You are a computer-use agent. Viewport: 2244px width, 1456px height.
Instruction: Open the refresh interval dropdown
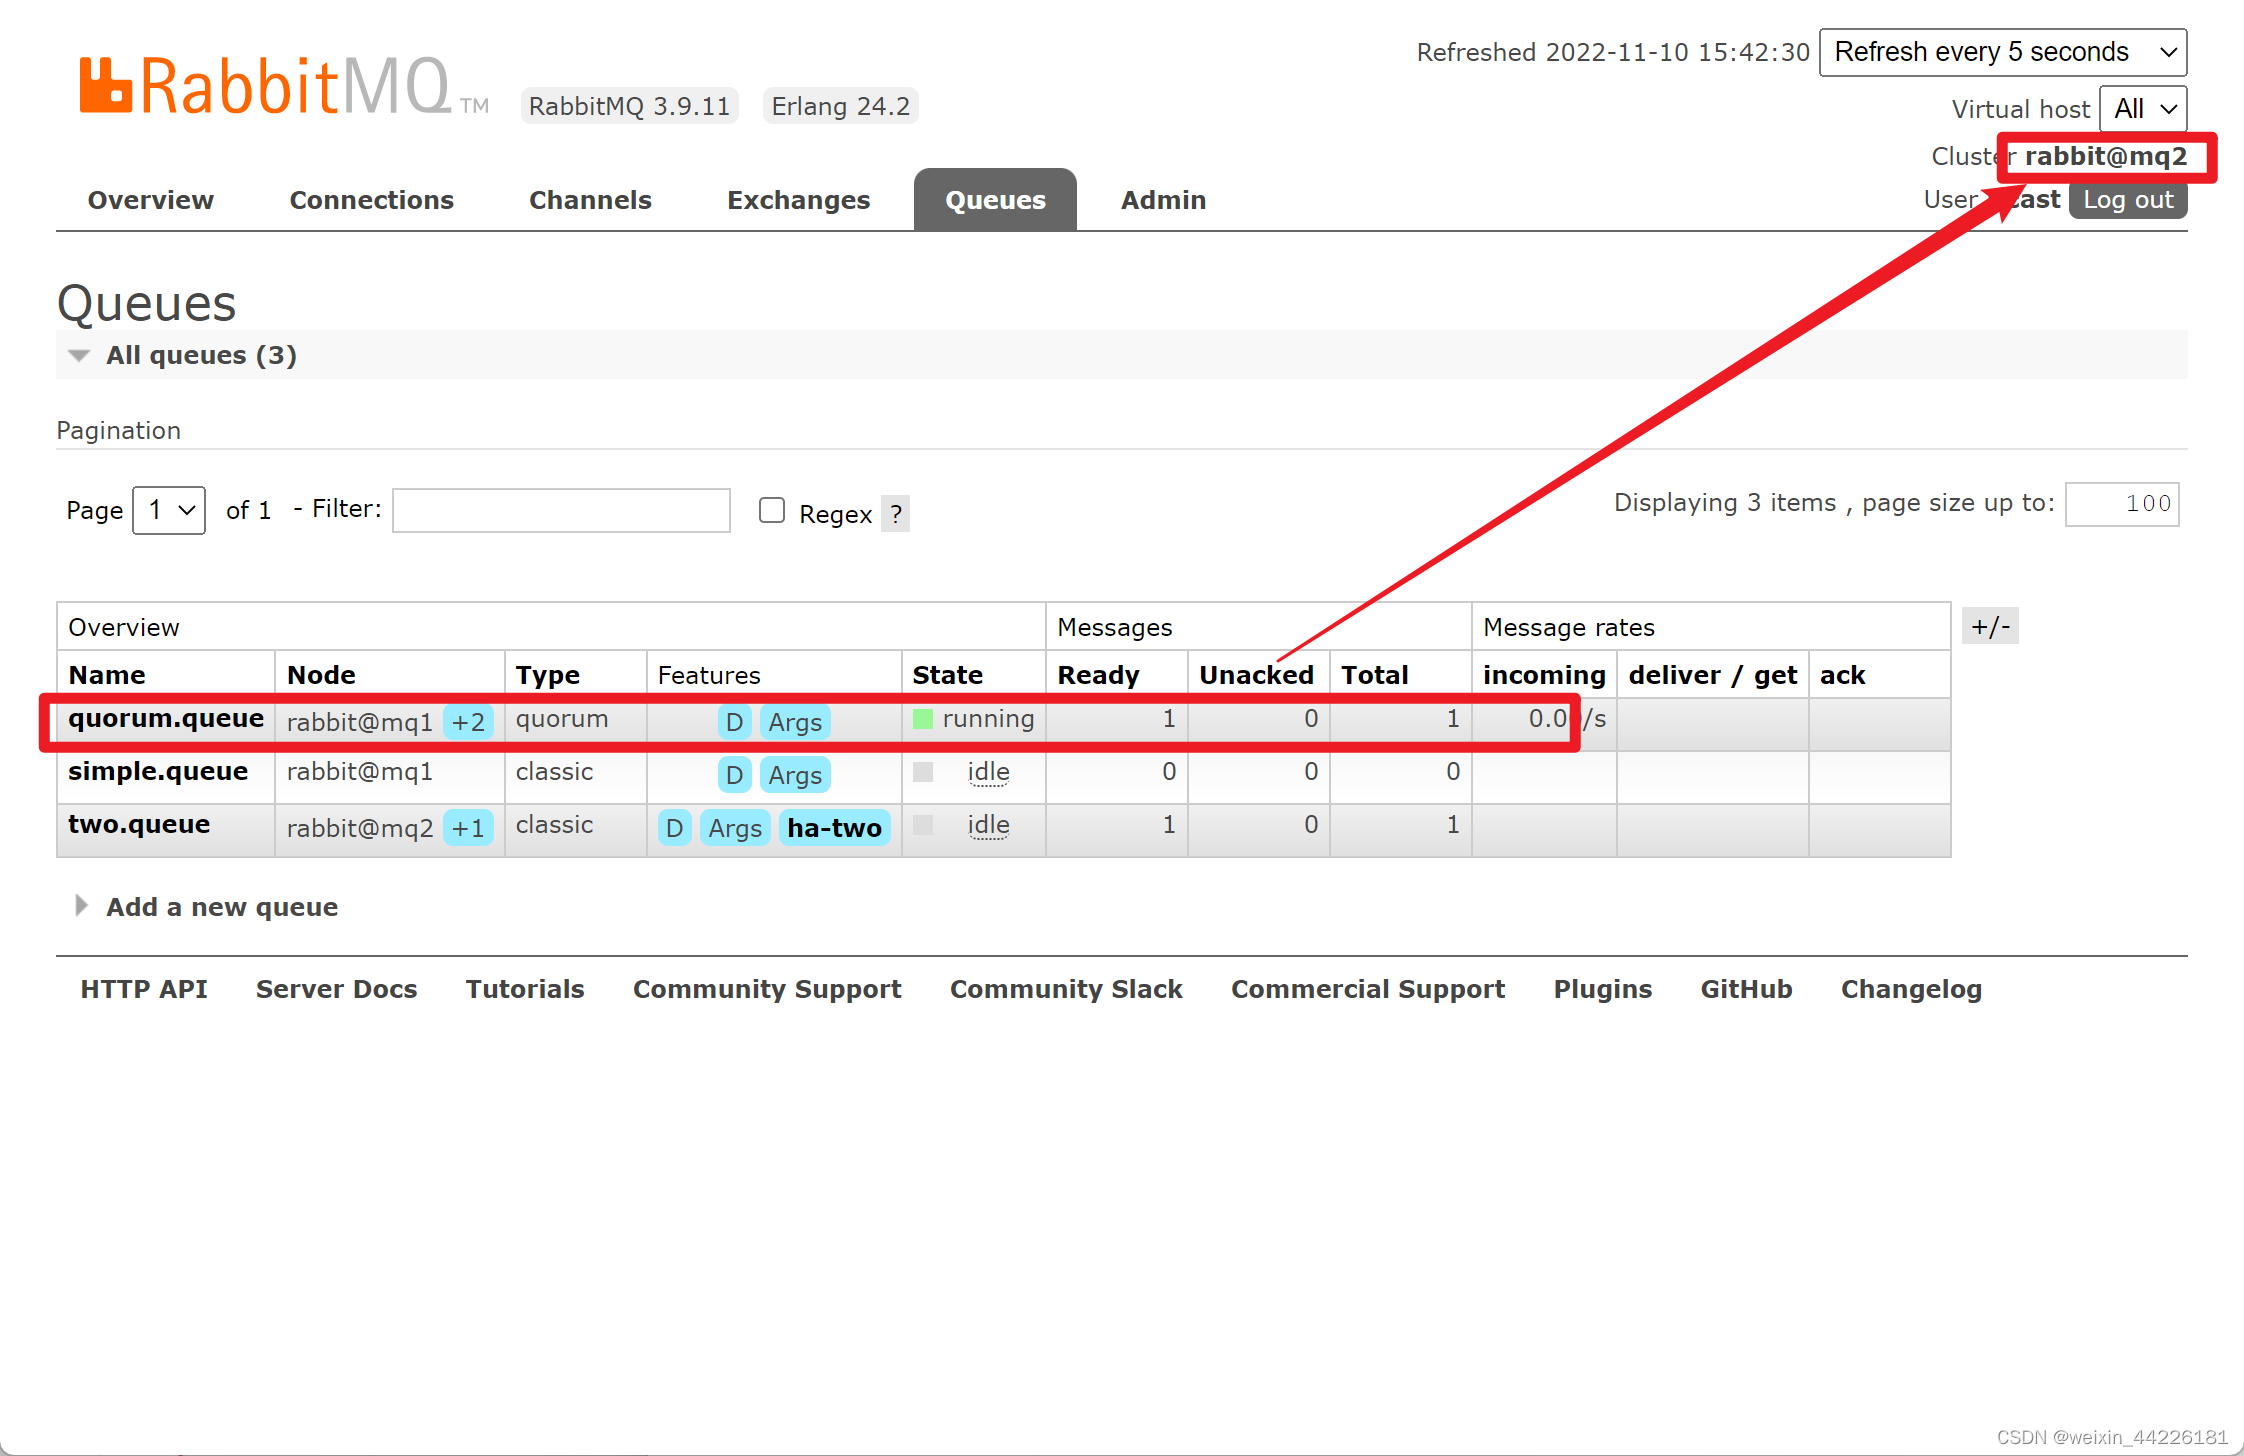[x=2003, y=52]
